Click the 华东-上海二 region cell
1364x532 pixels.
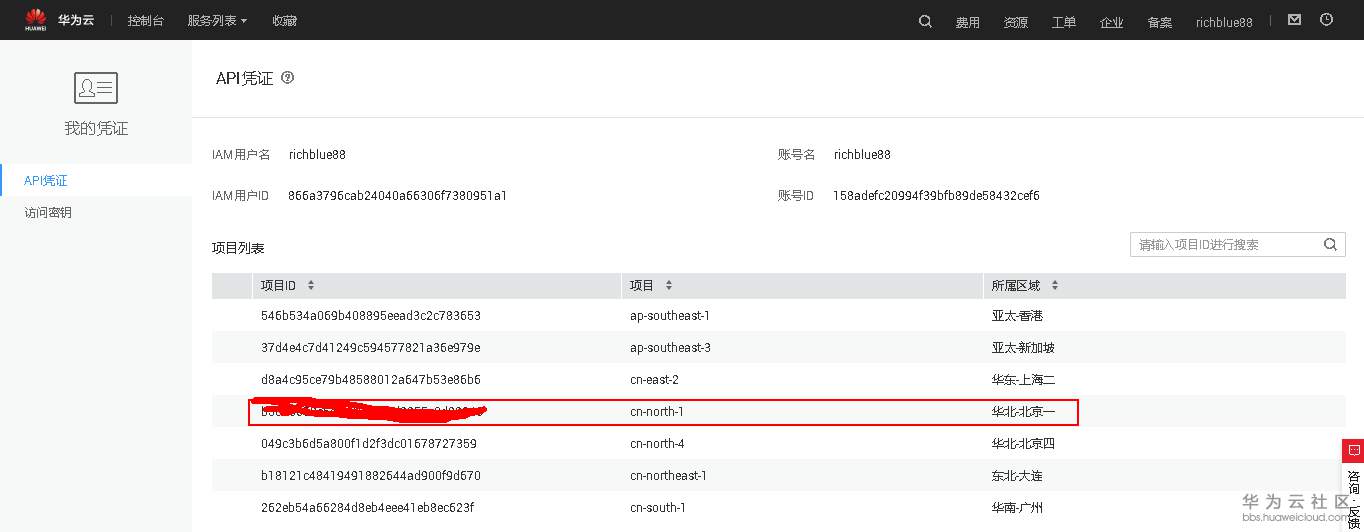click(x=1023, y=380)
